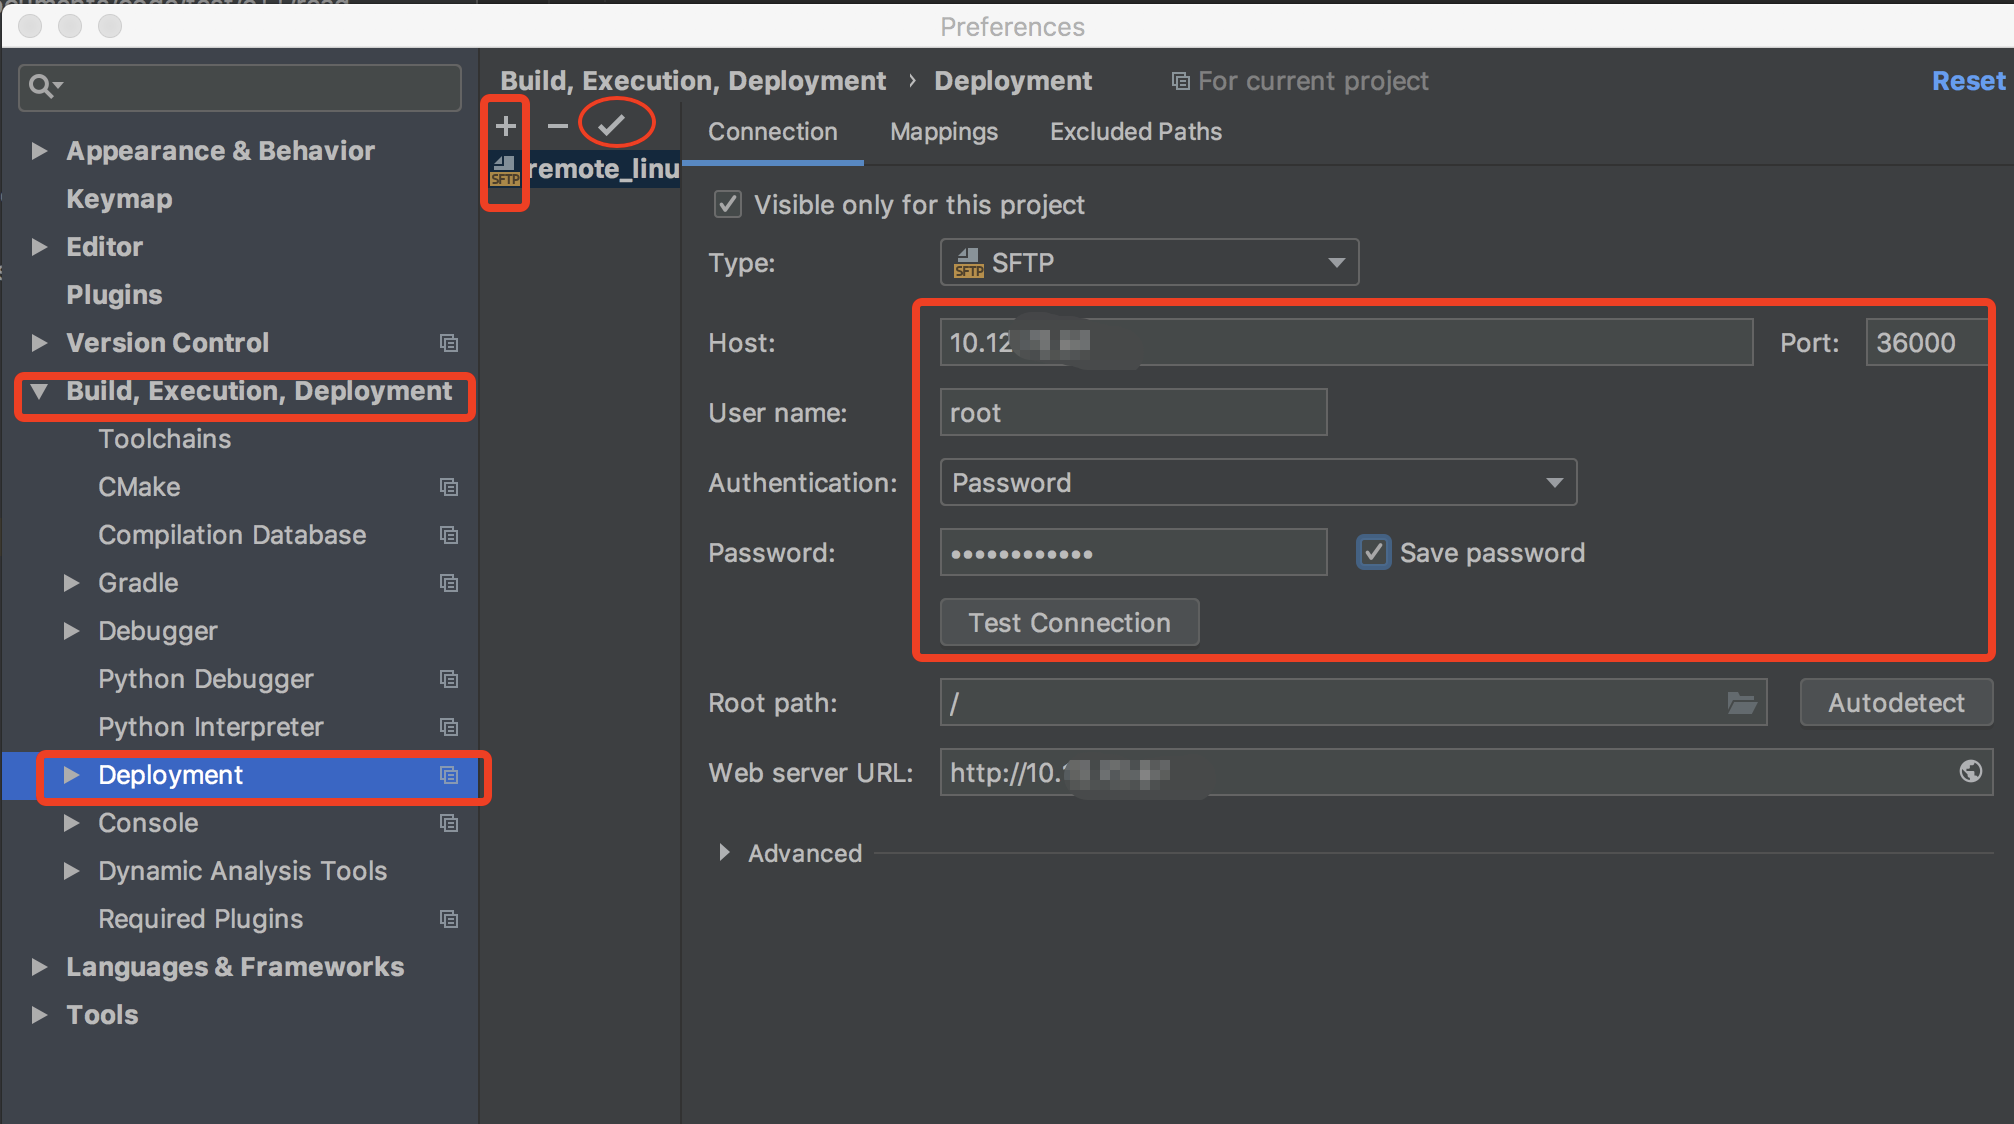Mark remote_linu as default with the checkmark icon
Viewport: 2014px width, 1124px height.
614,124
